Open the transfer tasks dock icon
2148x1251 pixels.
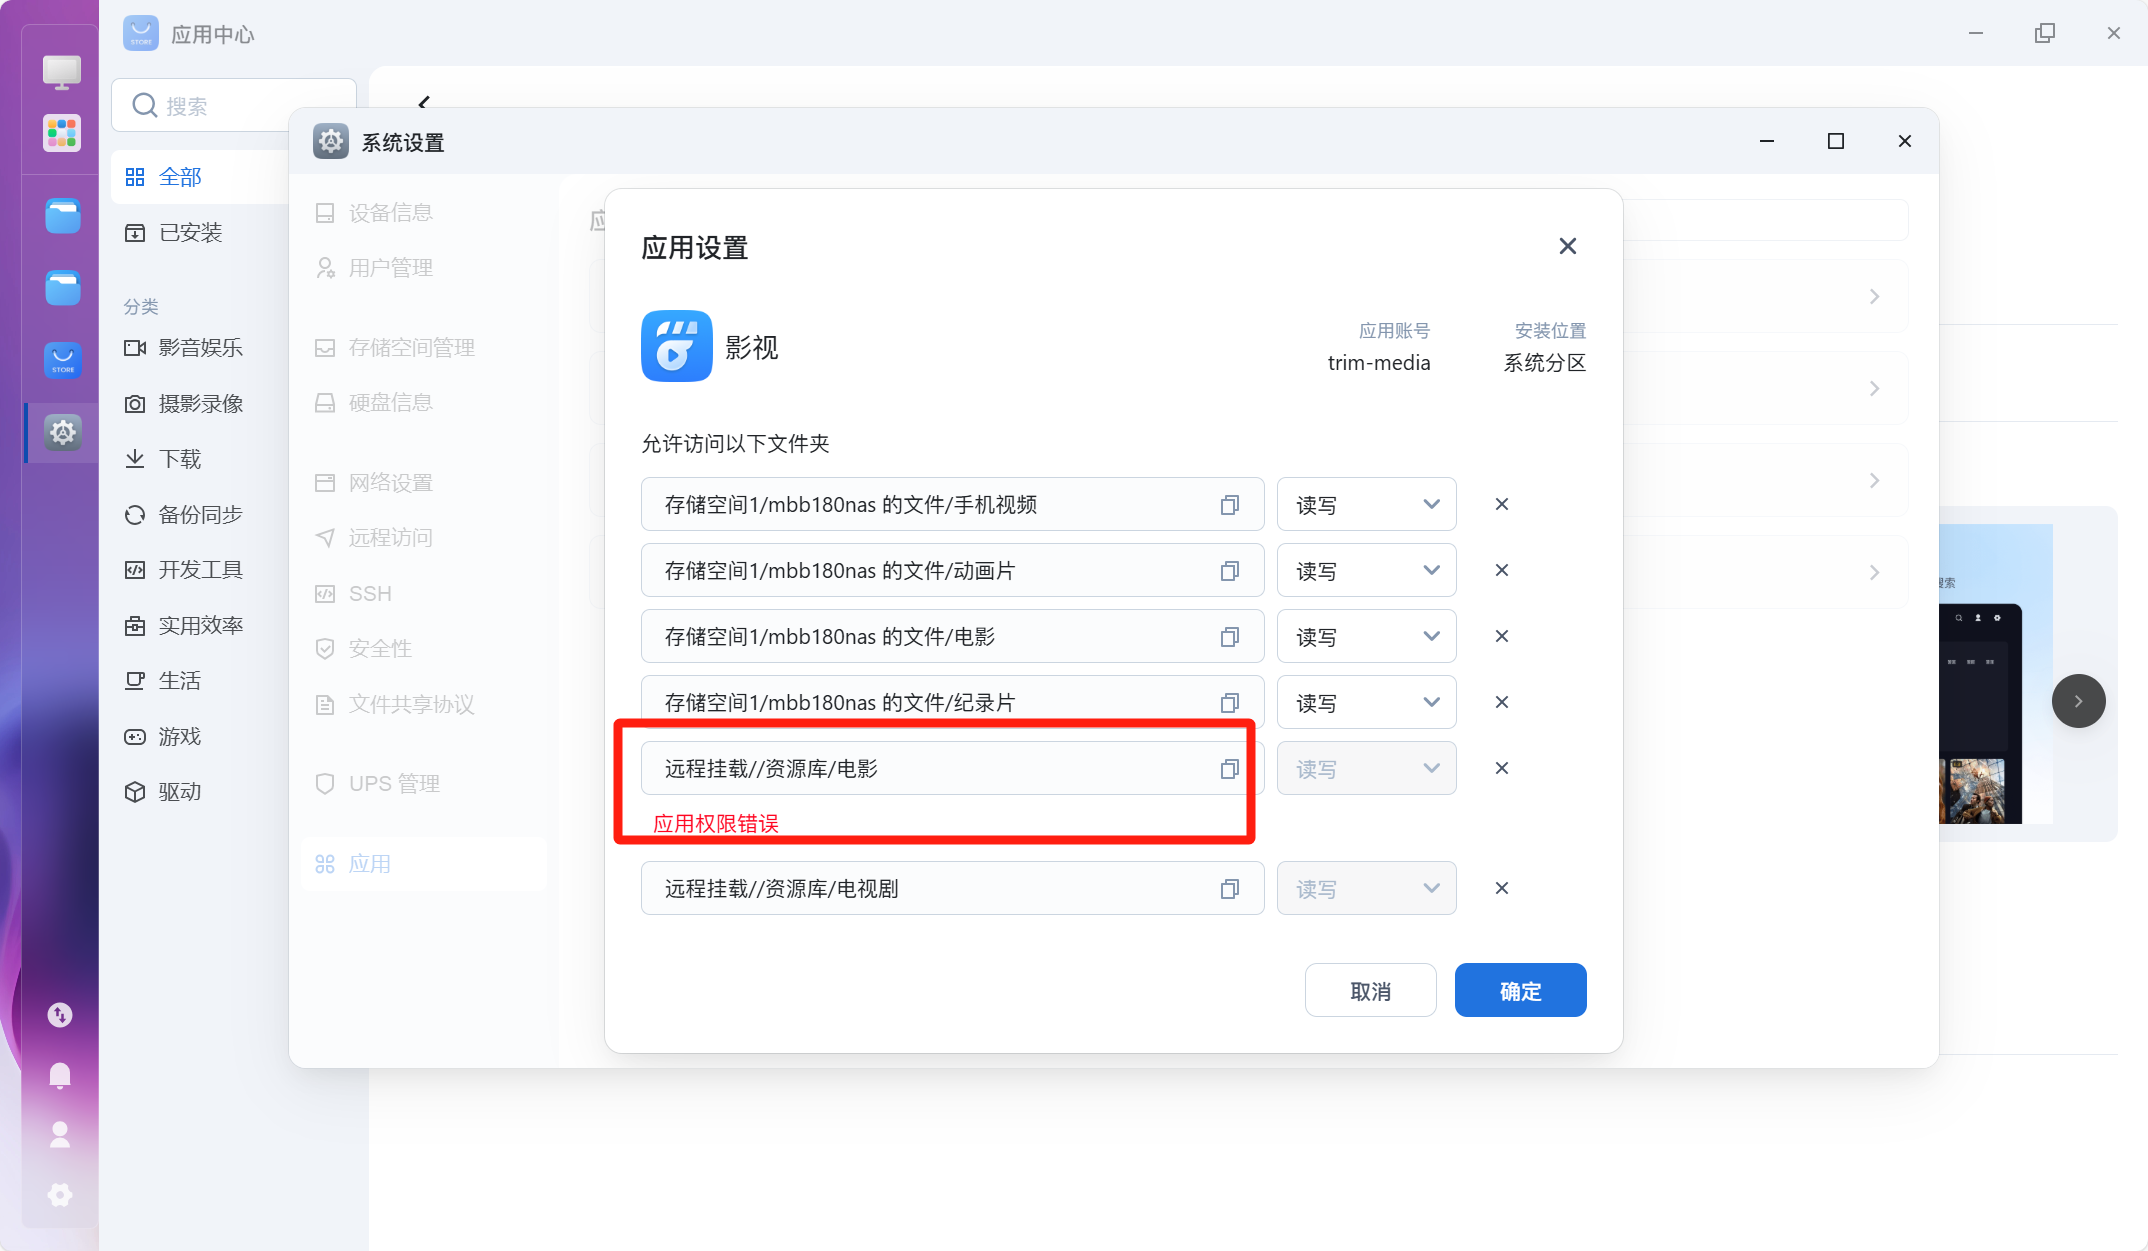(x=60, y=1015)
